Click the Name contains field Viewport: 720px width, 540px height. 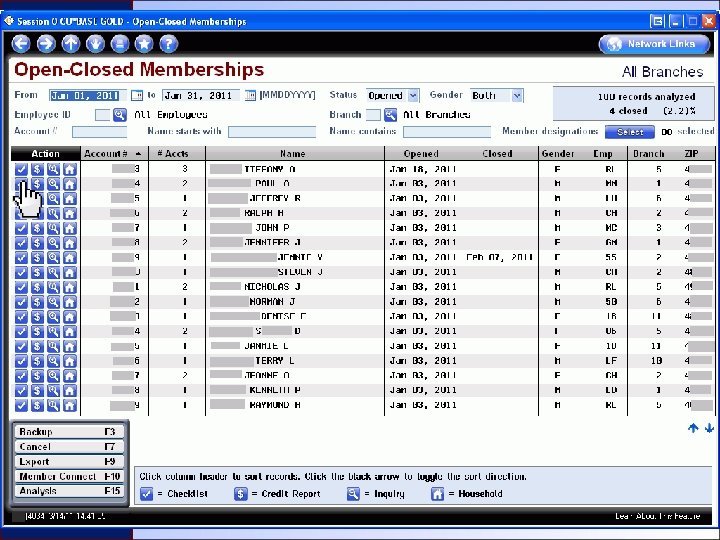(447, 132)
